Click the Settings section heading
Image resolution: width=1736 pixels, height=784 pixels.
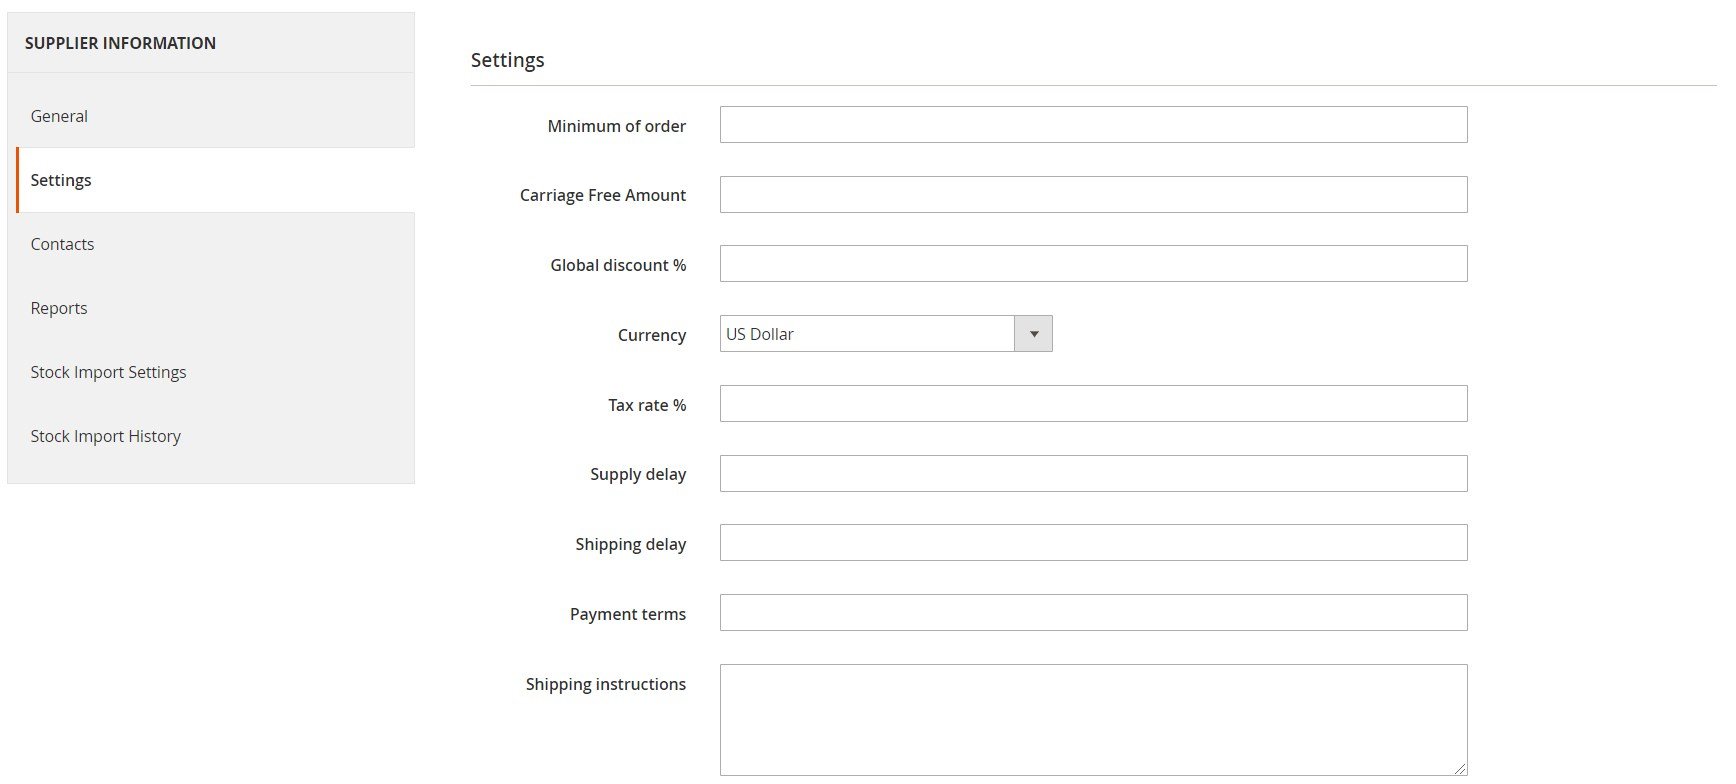[x=507, y=60]
